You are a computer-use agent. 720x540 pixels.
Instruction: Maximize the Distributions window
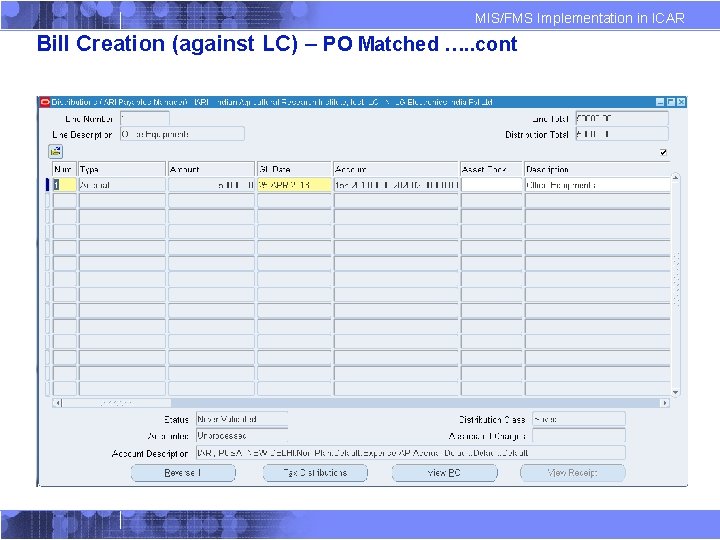(670, 102)
